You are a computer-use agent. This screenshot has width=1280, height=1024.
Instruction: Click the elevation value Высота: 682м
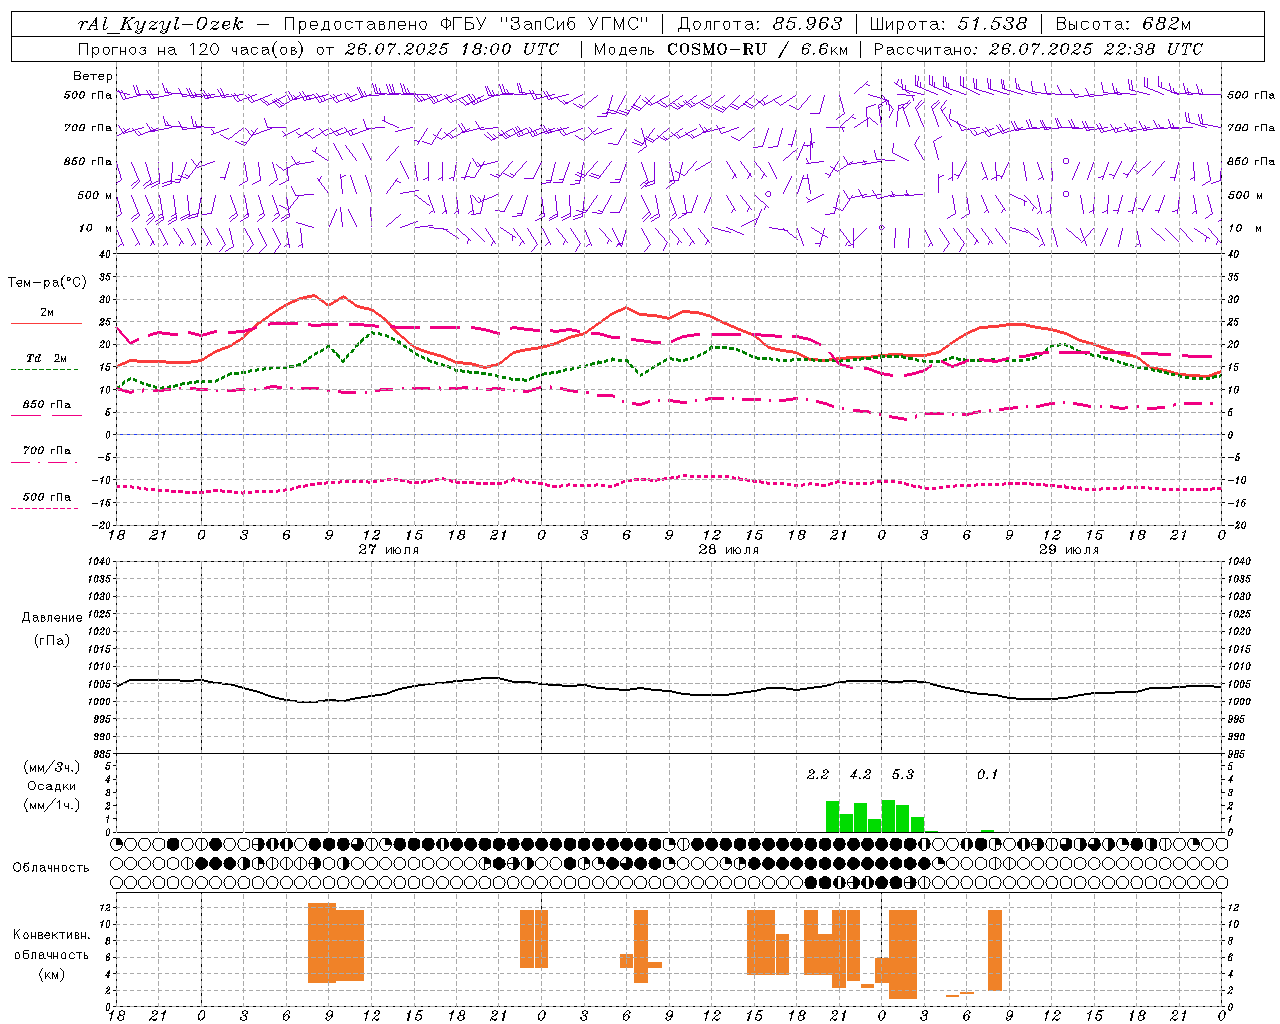tap(1123, 24)
